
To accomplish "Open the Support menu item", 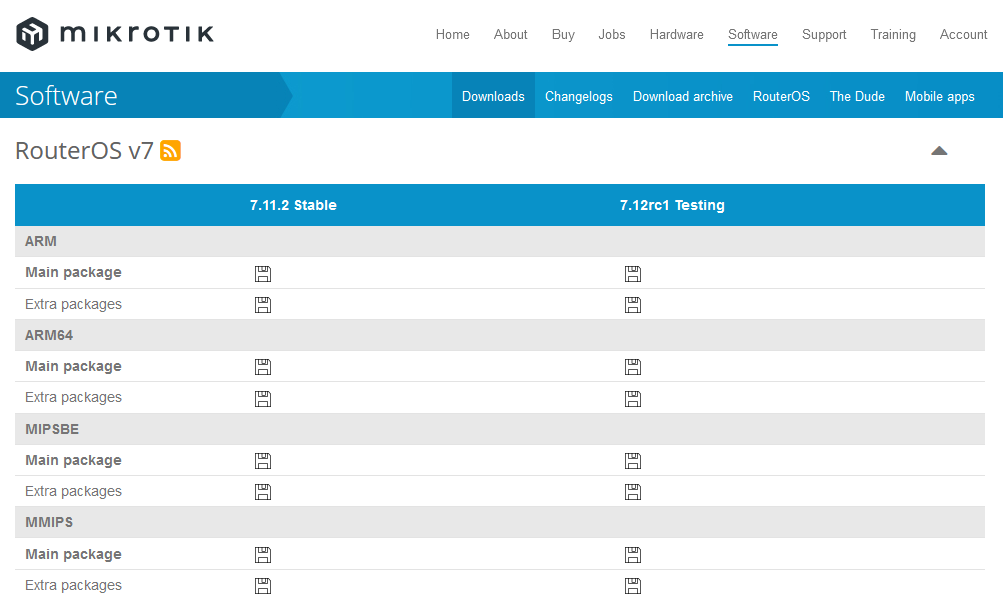I will click(824, 35).
